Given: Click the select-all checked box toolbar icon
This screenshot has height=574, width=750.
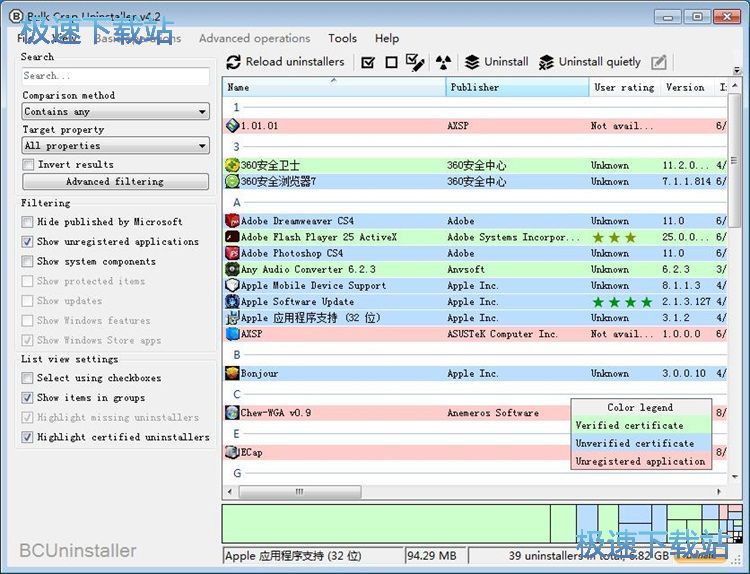Looking at the screenshot, I should coord(368,62).
